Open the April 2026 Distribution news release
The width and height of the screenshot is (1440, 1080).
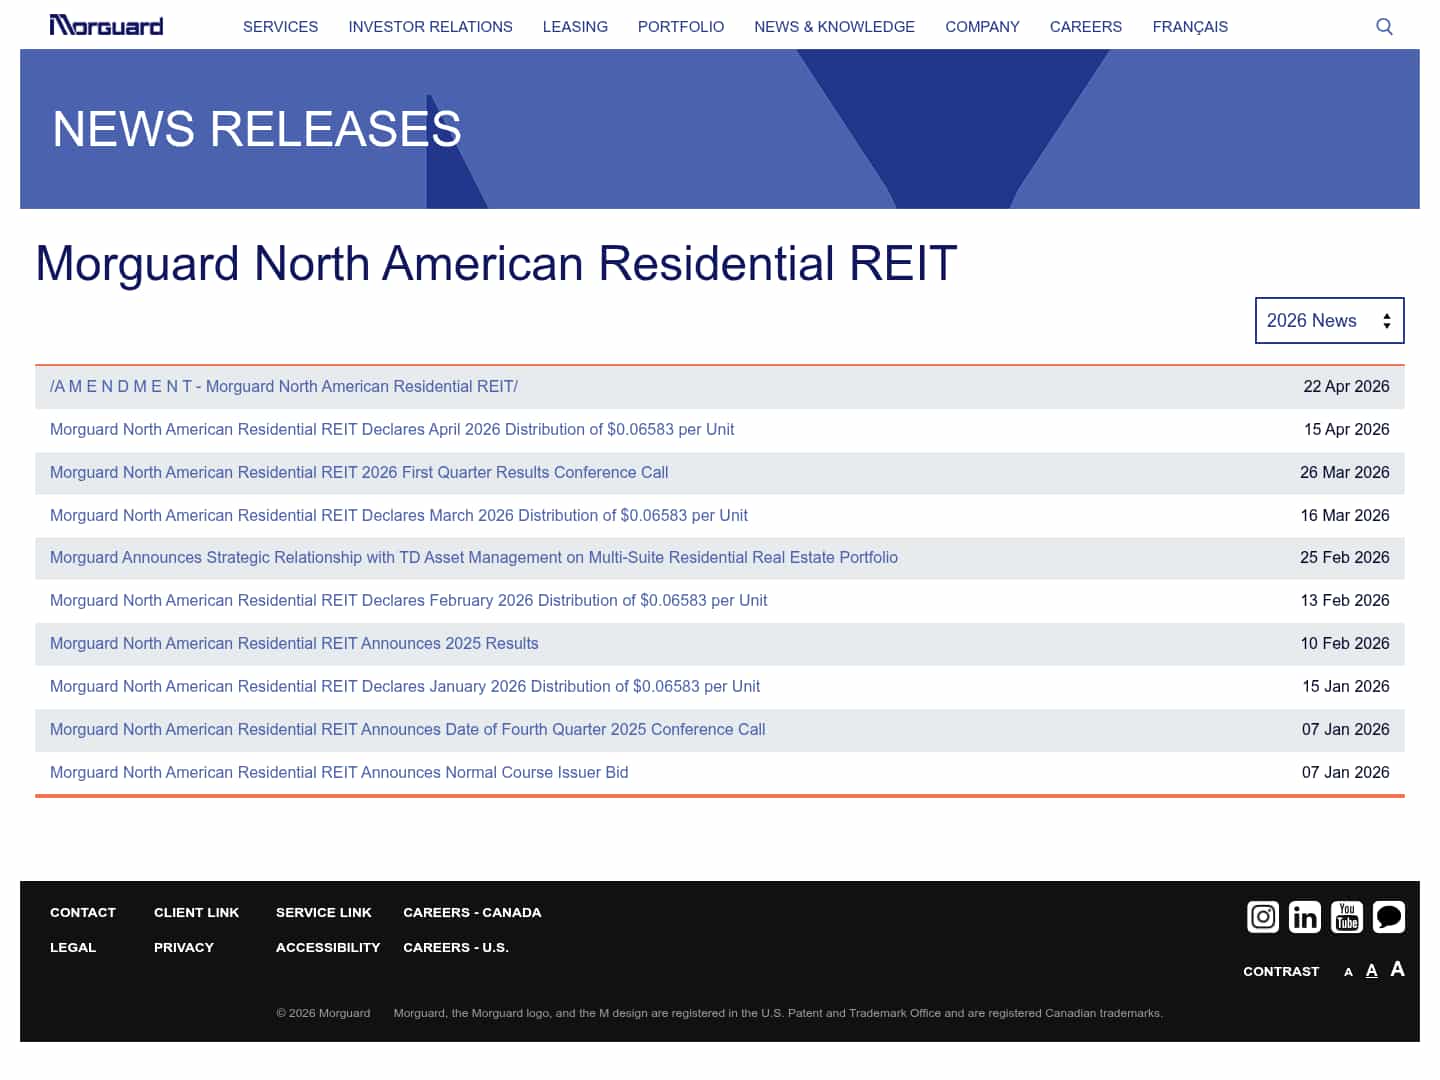pyautogui.click(x=392, y=429)
